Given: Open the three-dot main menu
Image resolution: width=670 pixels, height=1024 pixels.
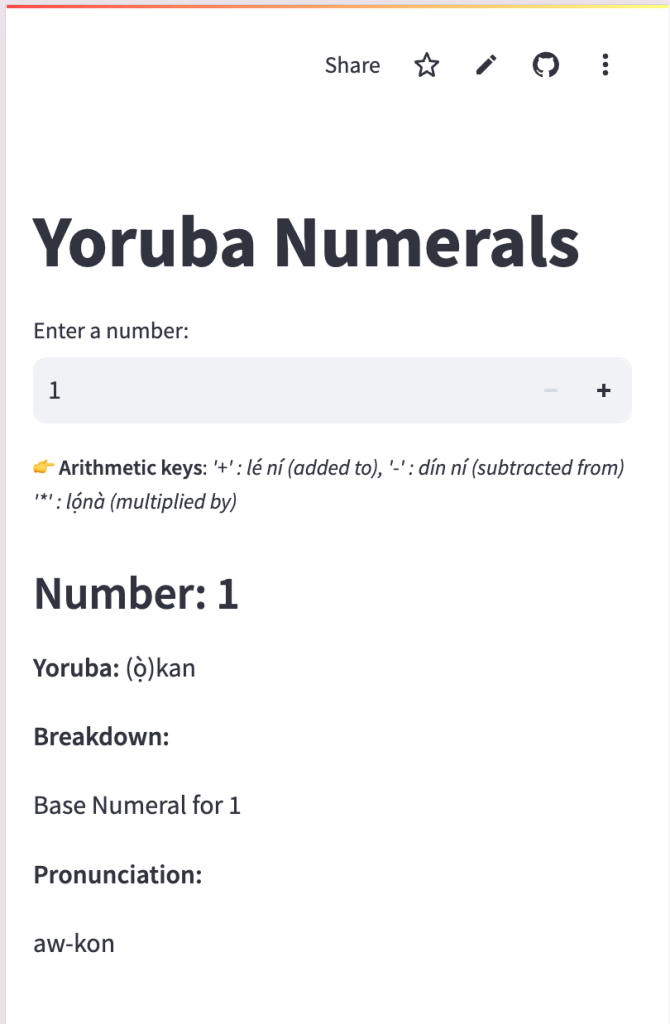Looking at the screenshot, I should (605, 66).
